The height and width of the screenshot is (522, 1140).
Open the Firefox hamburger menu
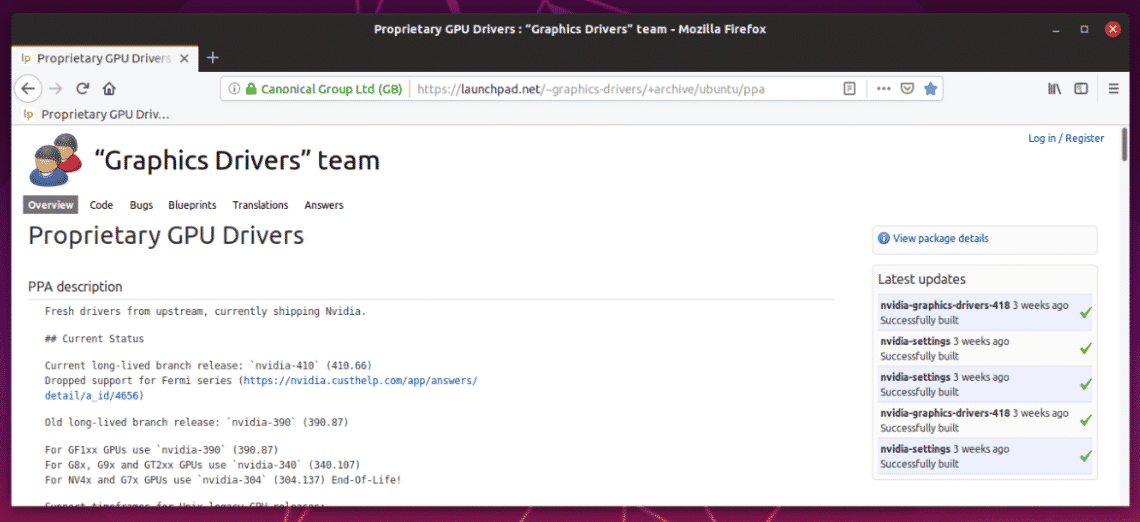(x=1113, y=89)
